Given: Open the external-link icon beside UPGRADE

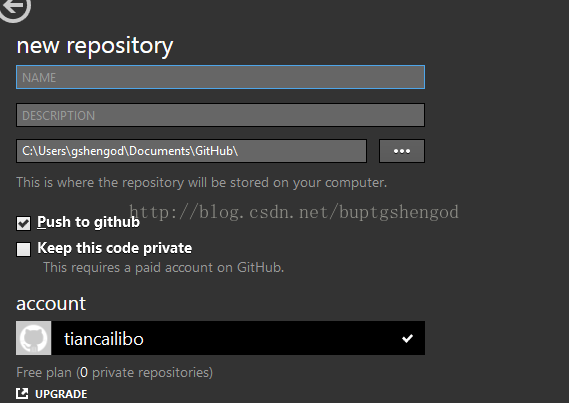Looking at the screenshot, I should click(x=22, y=393).
